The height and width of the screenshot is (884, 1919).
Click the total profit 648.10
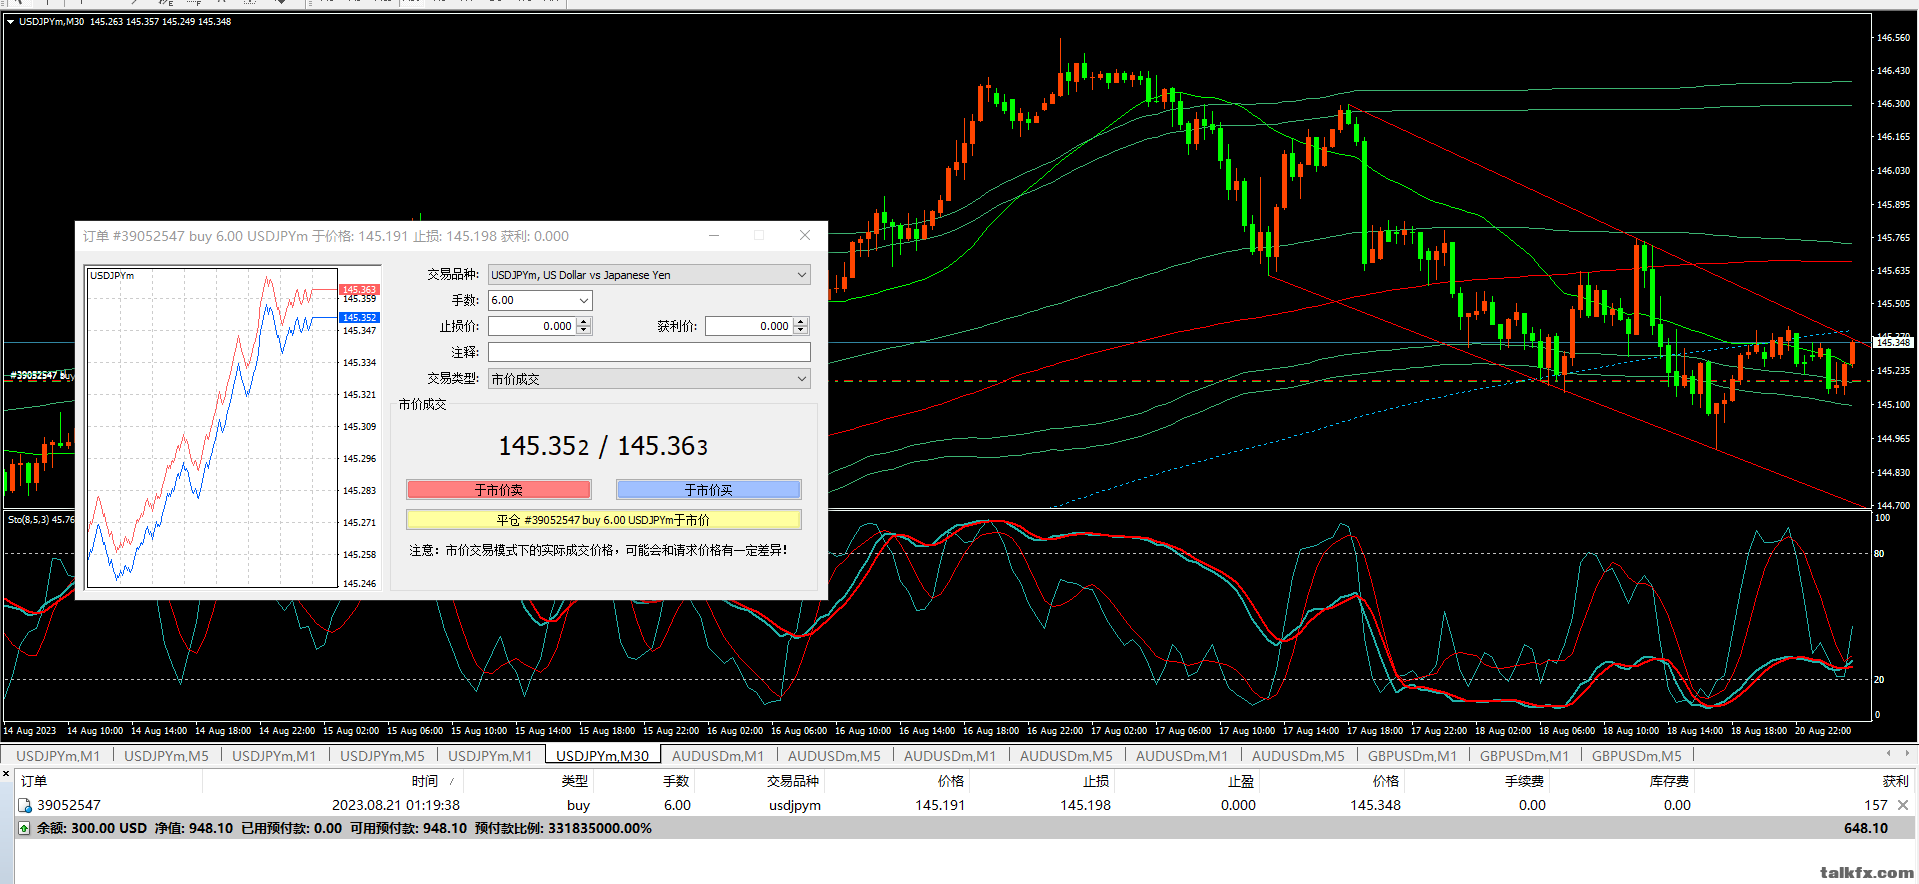tap(1866, 828)
